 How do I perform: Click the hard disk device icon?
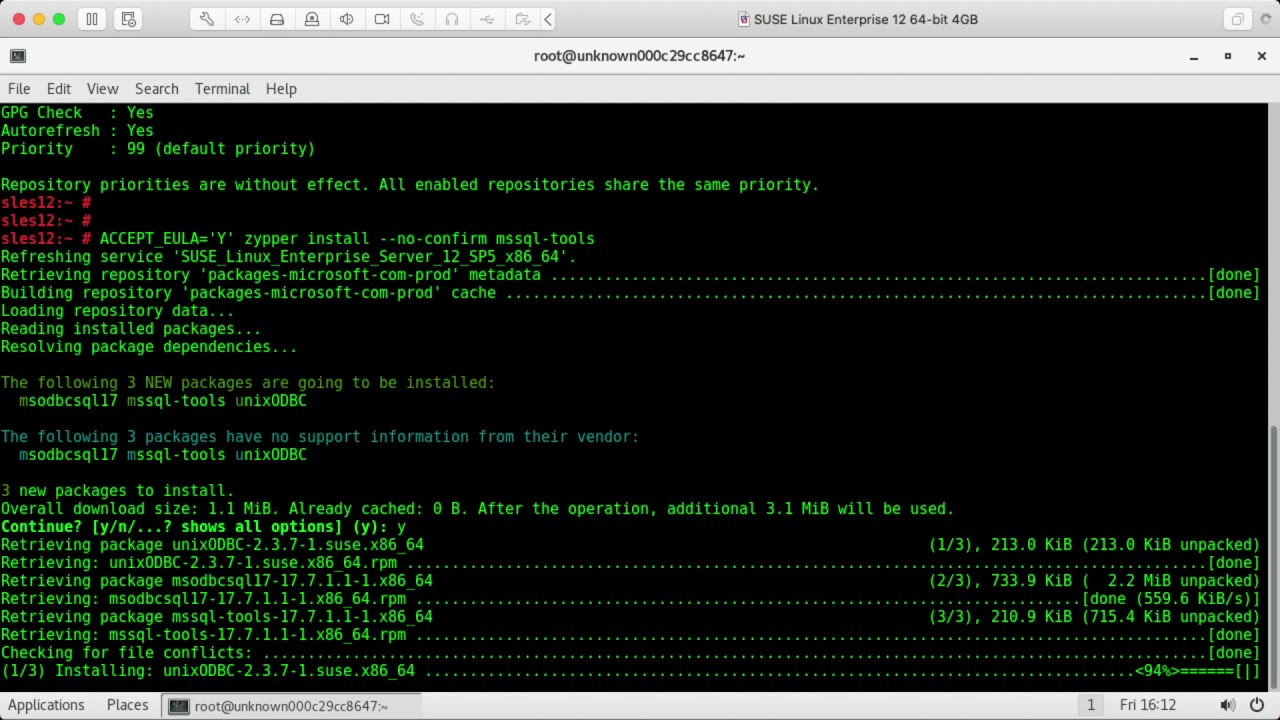[277, 19]
